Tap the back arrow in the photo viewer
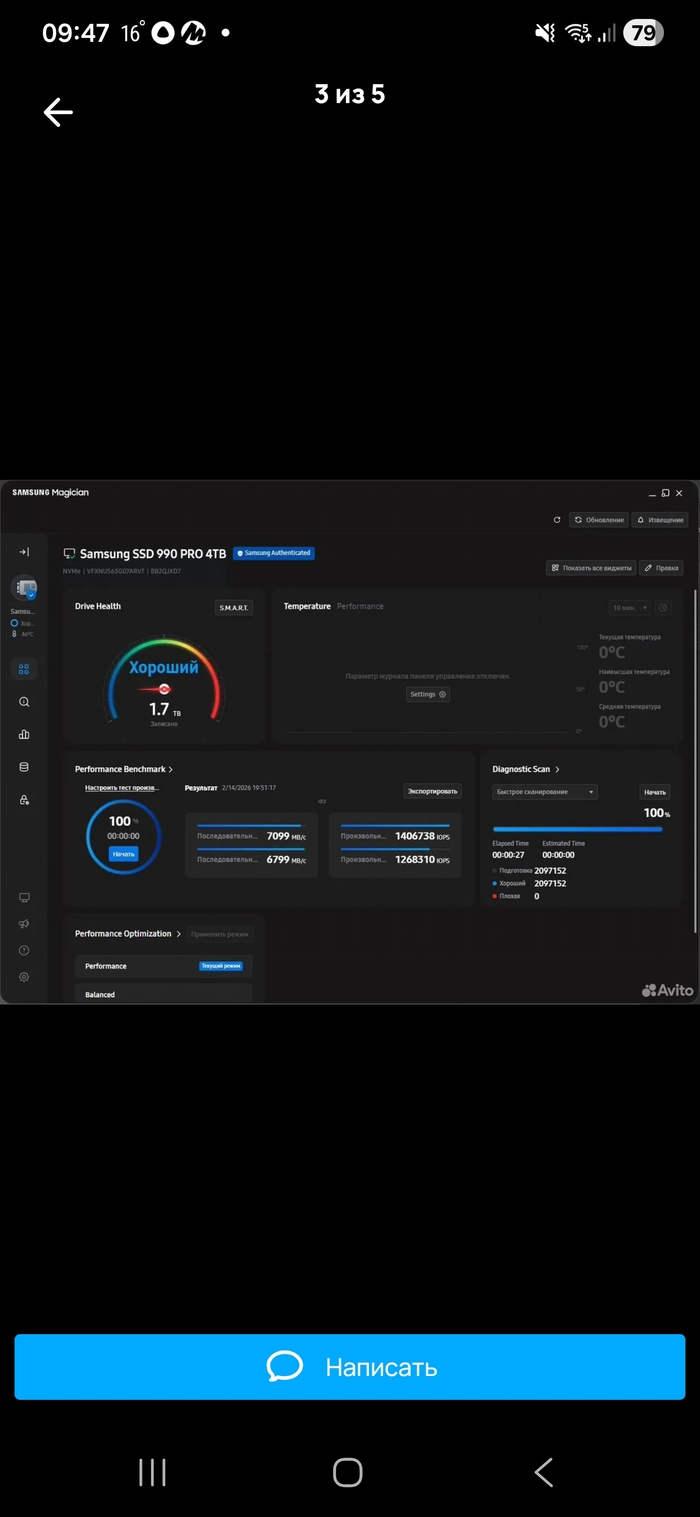This screenshot has height=1517, width=700. pos(58,112)
